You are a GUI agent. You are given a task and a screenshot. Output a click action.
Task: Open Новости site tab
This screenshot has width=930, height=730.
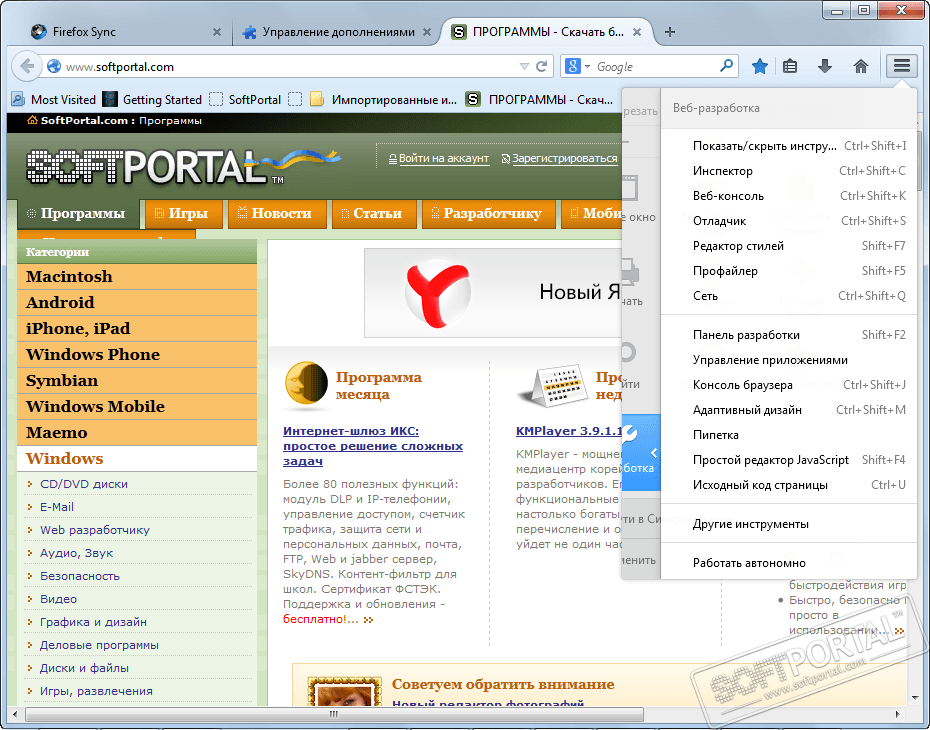277,213
